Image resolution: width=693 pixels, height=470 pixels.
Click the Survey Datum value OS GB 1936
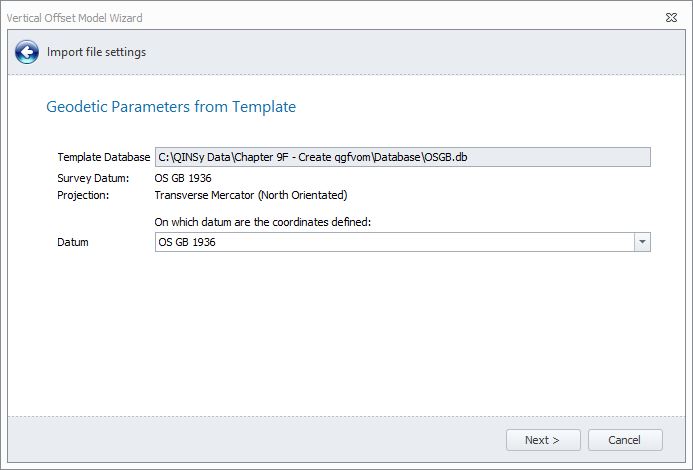pyautogui.click(x=183, y=178)
